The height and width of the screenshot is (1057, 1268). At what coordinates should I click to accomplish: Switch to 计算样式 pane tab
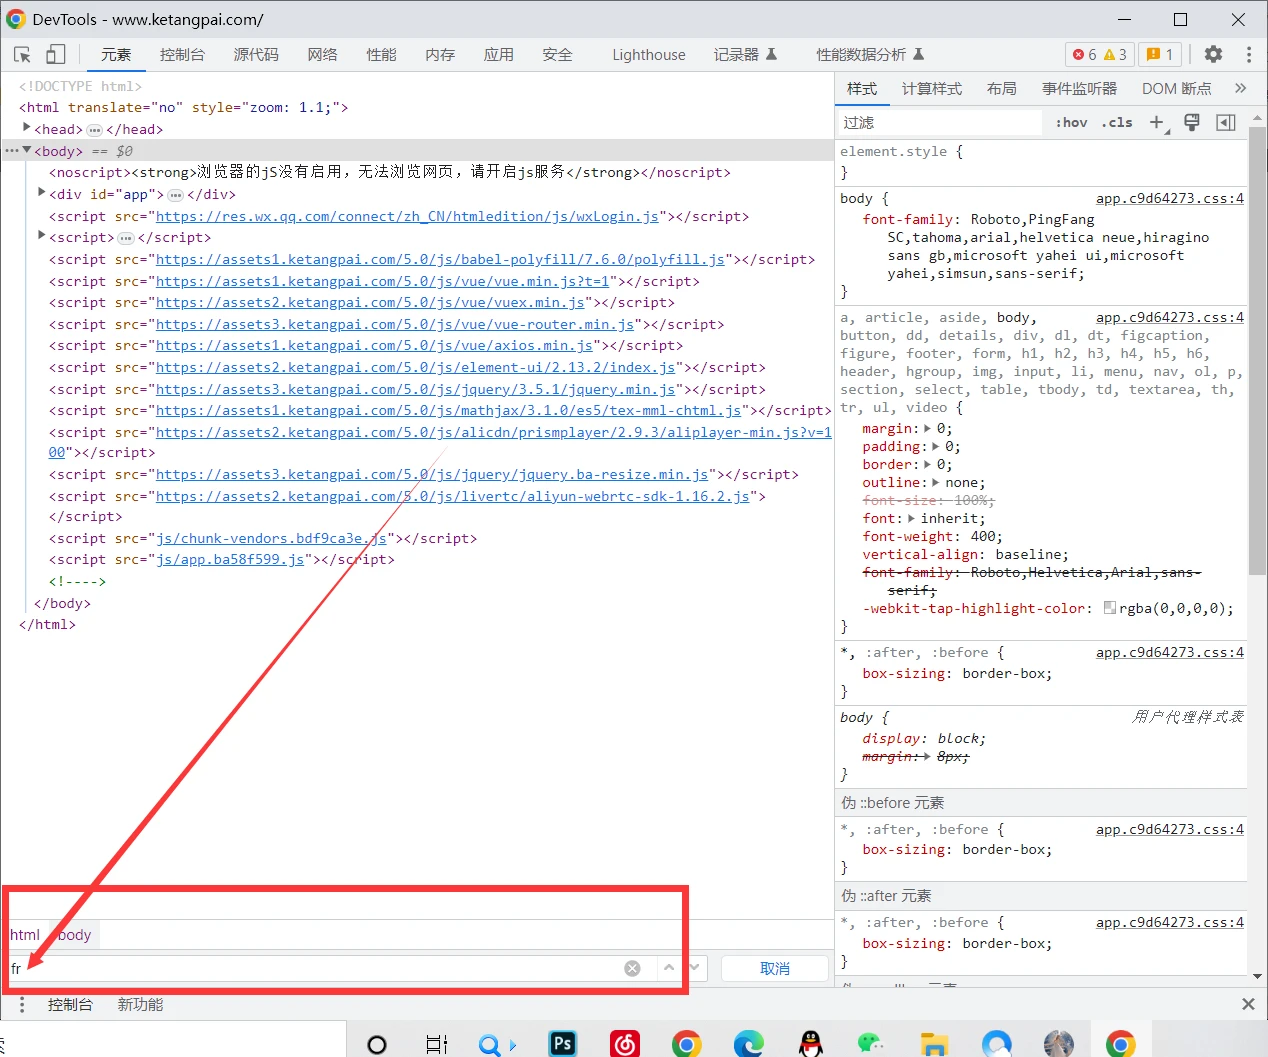tap(932, 89)
